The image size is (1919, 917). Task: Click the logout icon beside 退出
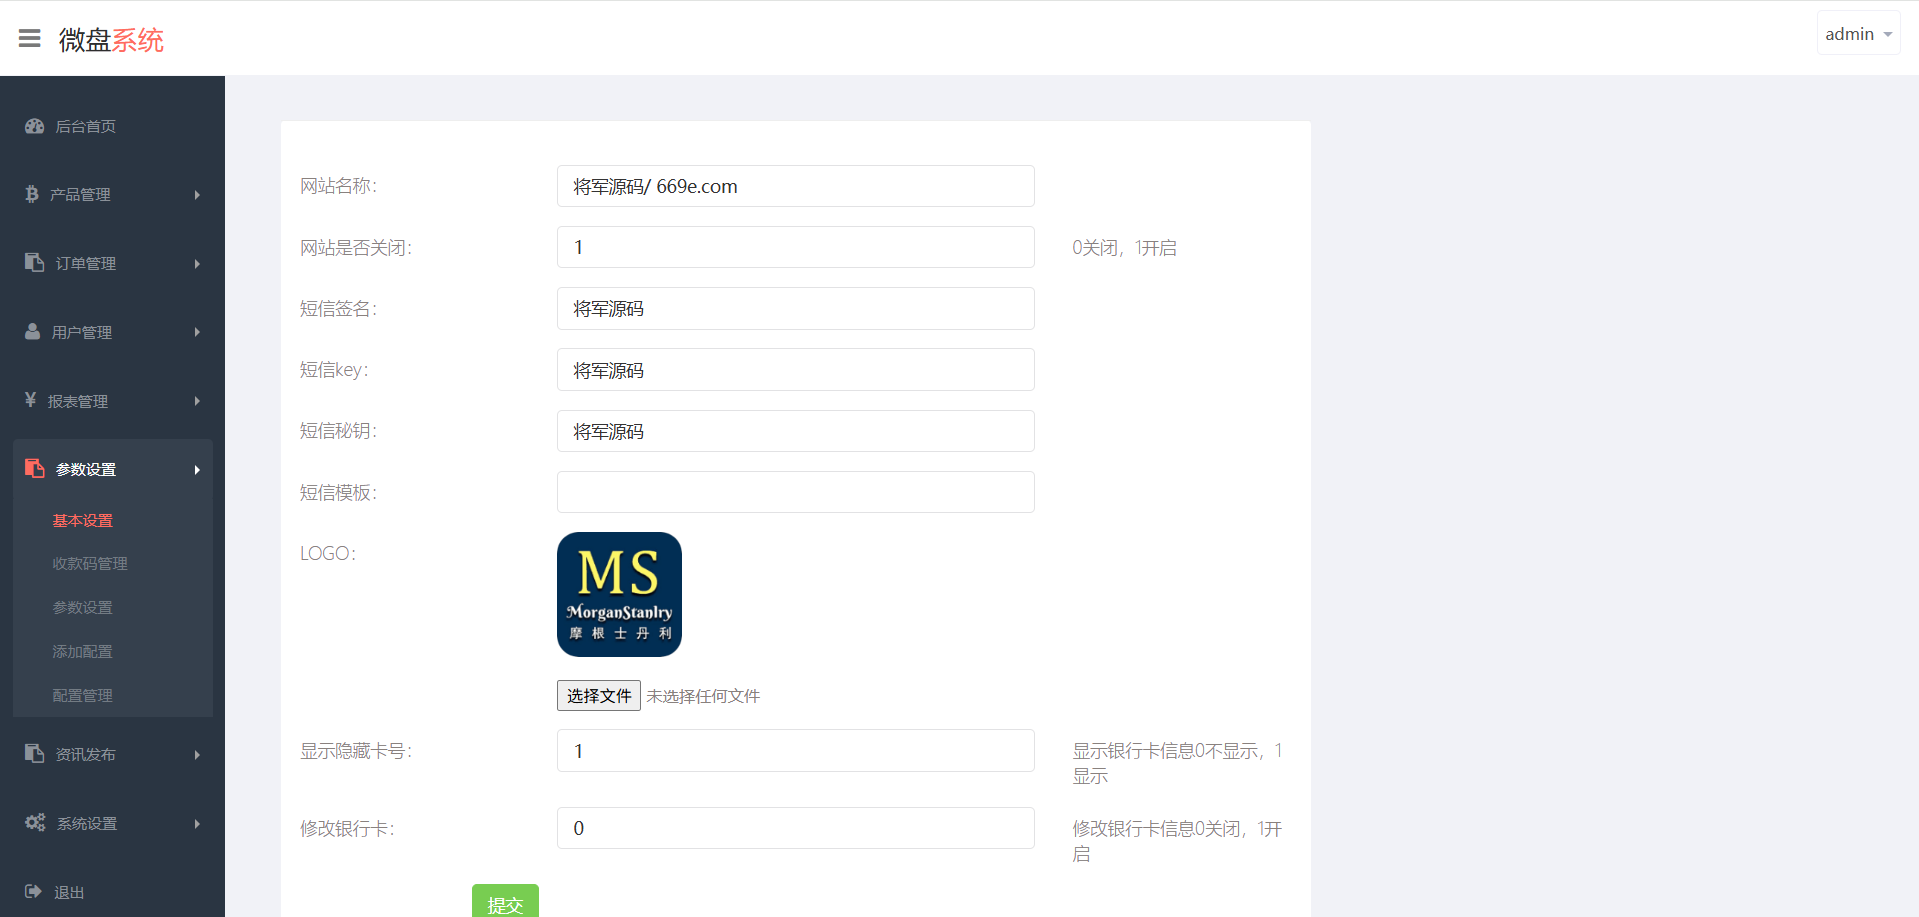33,891
